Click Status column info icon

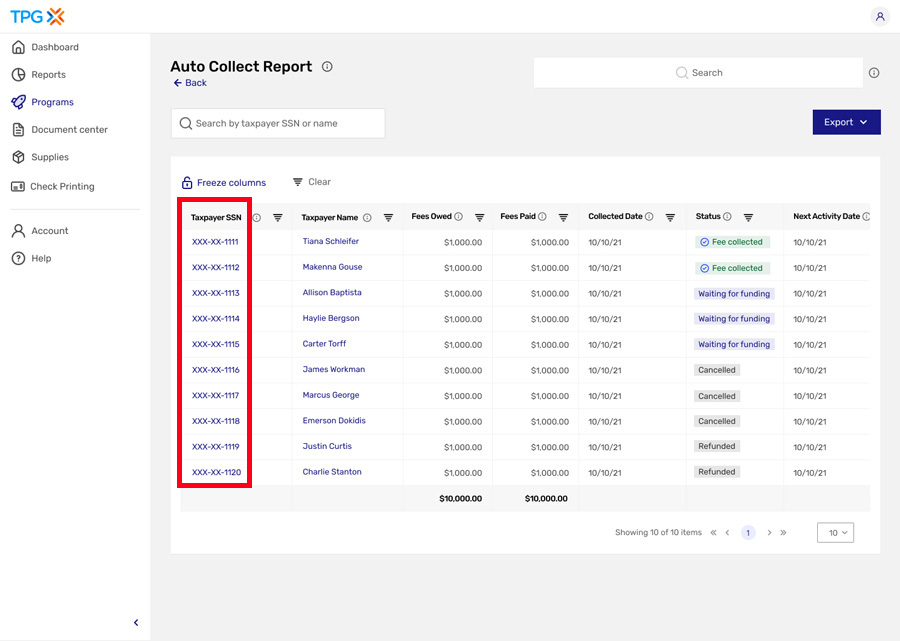pyautogui.click(x=727, y=216)
